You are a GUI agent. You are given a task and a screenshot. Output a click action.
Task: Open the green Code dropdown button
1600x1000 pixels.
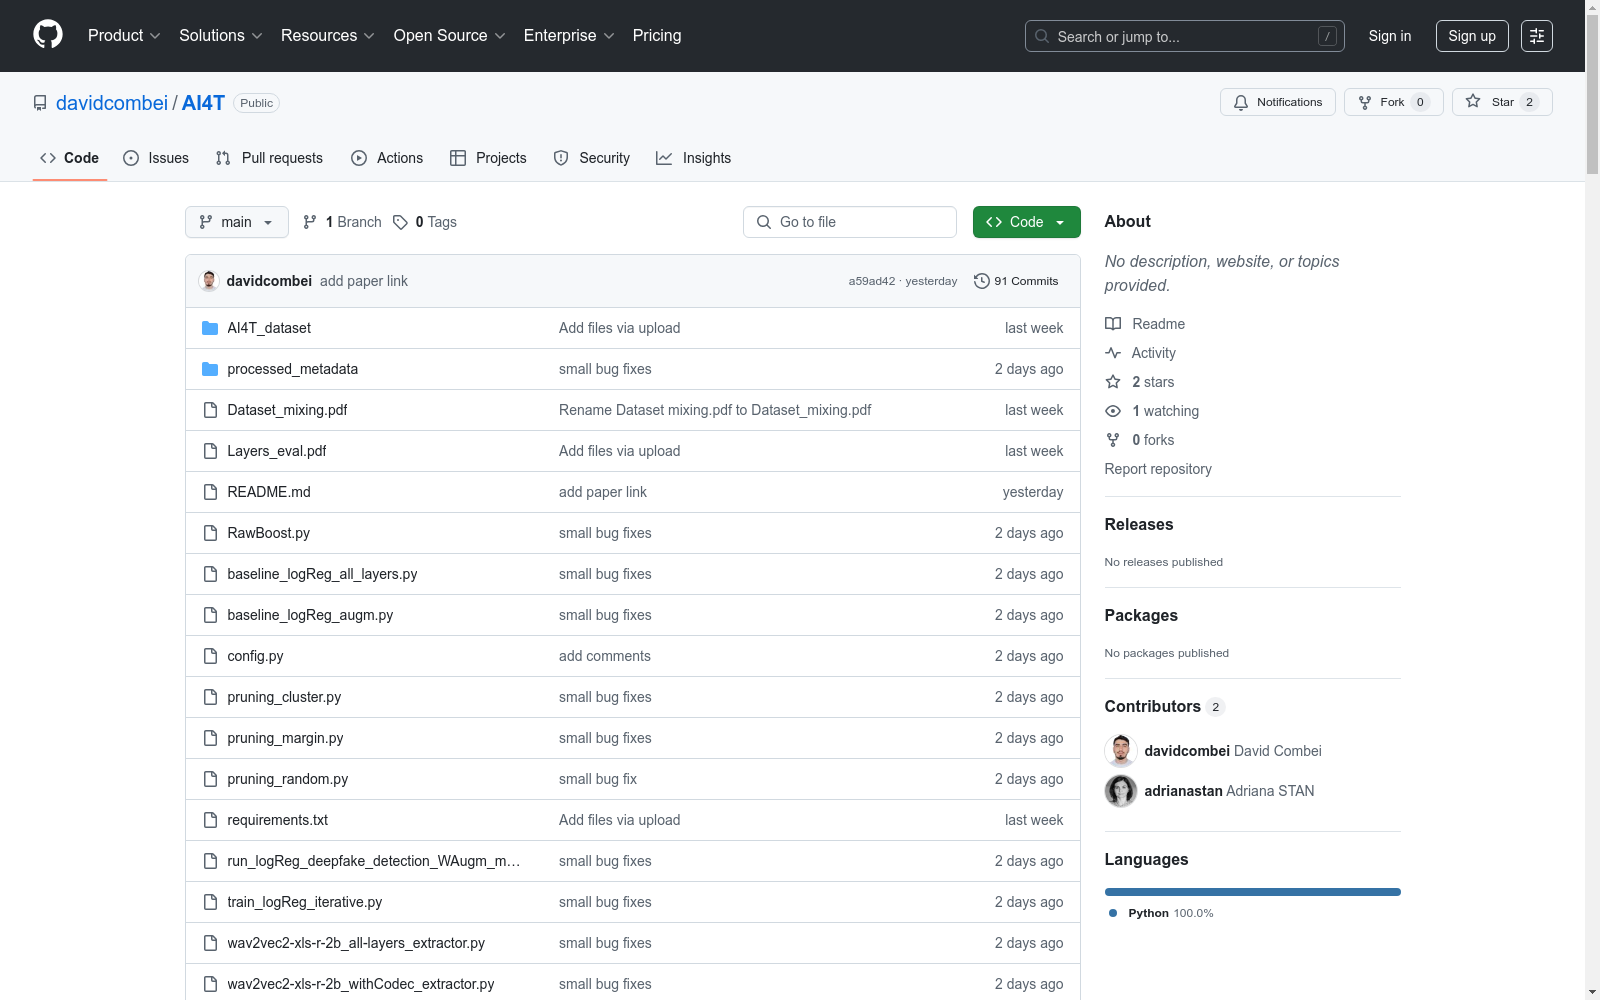[x=1027, y=222]
